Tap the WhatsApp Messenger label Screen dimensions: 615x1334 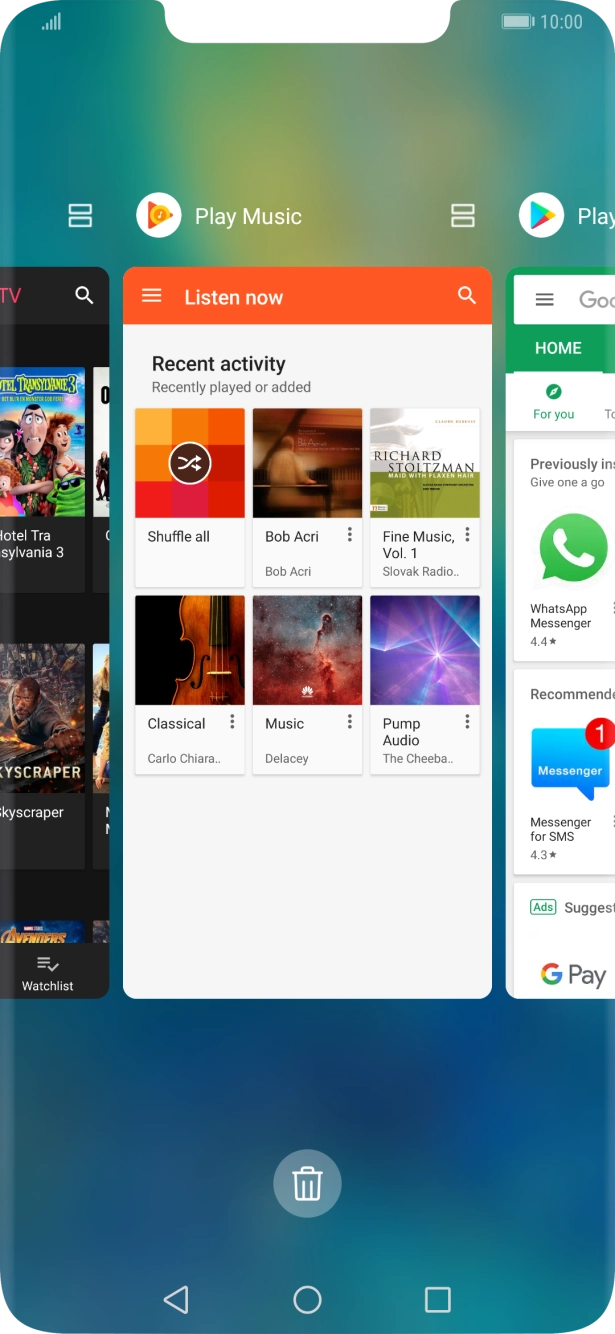tap(561, 616)
